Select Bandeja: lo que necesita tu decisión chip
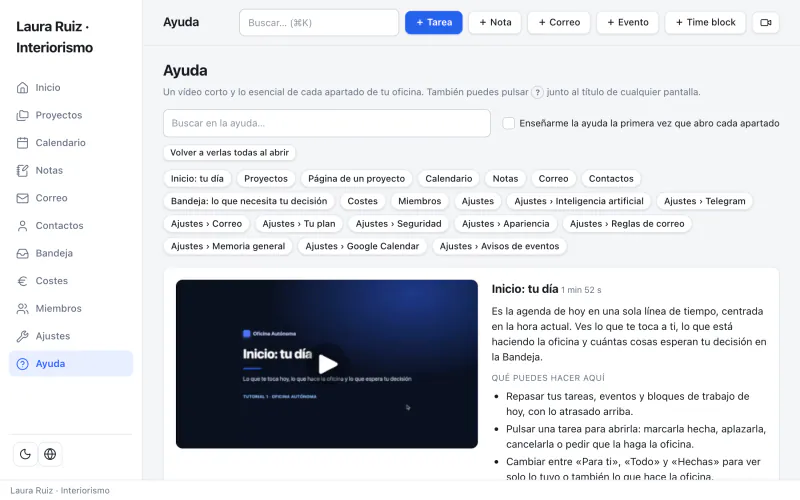 (249, 201)
